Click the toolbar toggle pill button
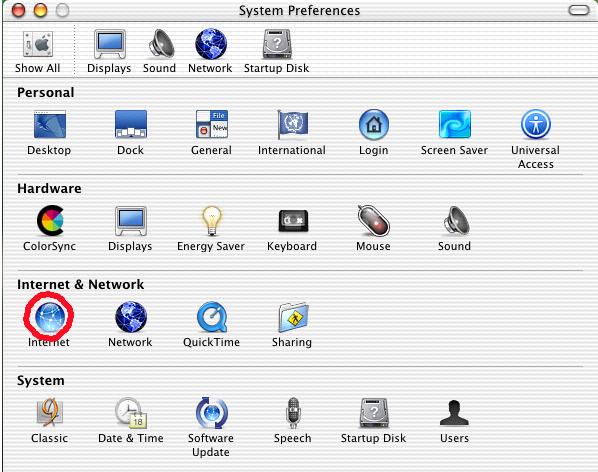 (579, 10)
